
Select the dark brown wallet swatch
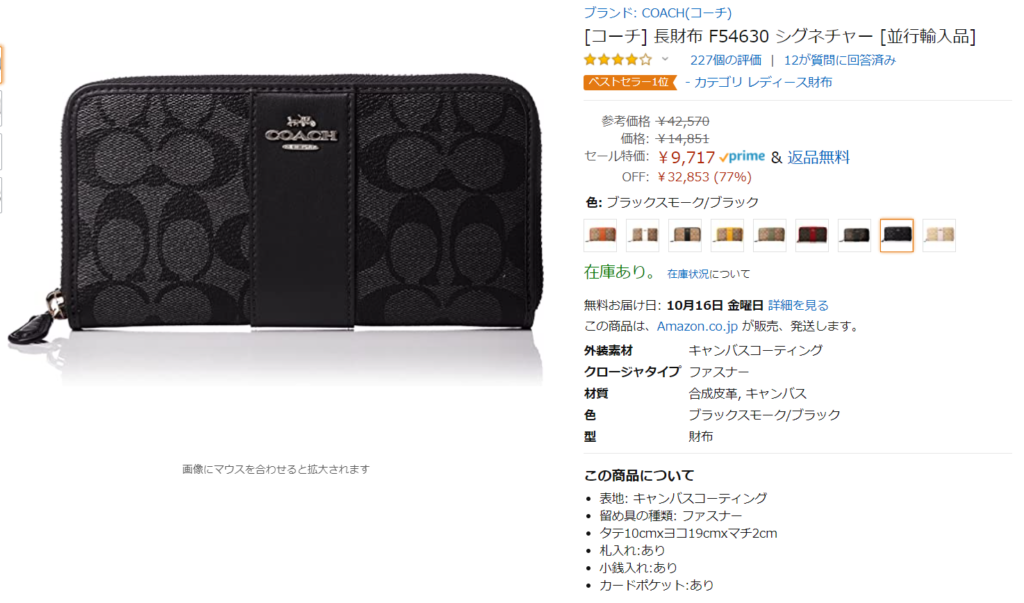[x=854, y=235]
